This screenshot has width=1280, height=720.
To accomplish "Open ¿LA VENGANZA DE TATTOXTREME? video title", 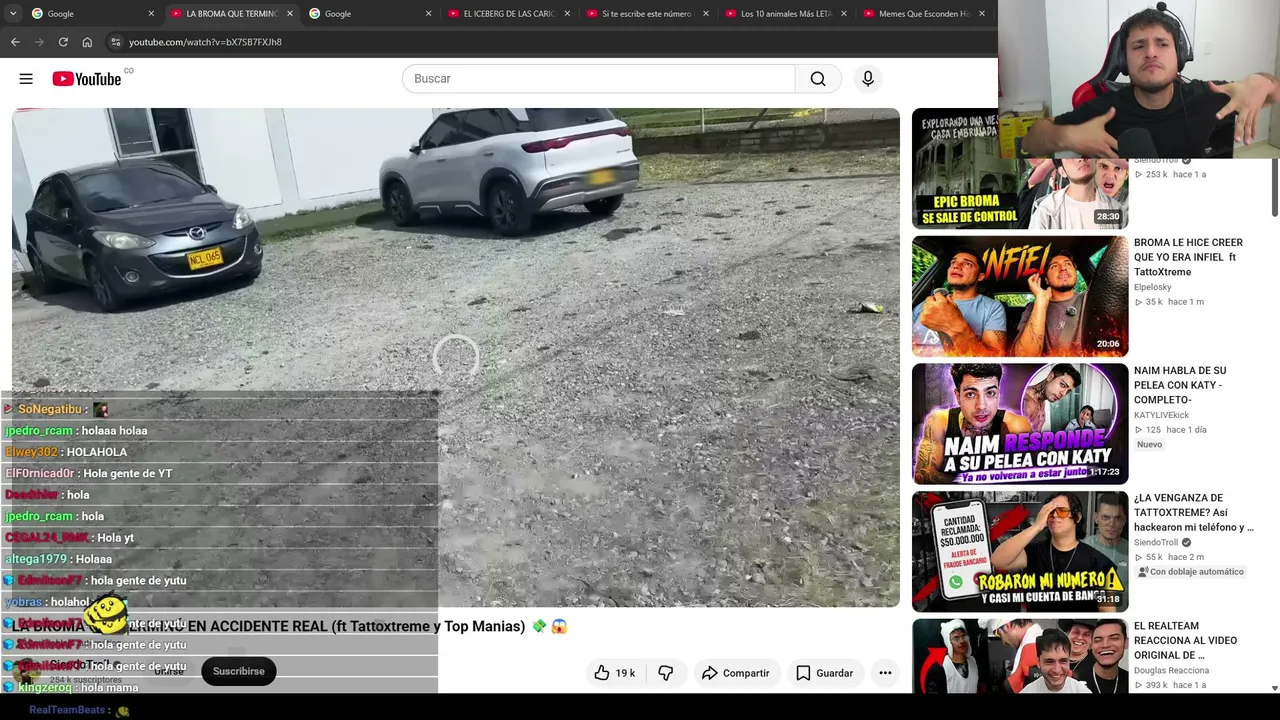I will (1193, 512).
